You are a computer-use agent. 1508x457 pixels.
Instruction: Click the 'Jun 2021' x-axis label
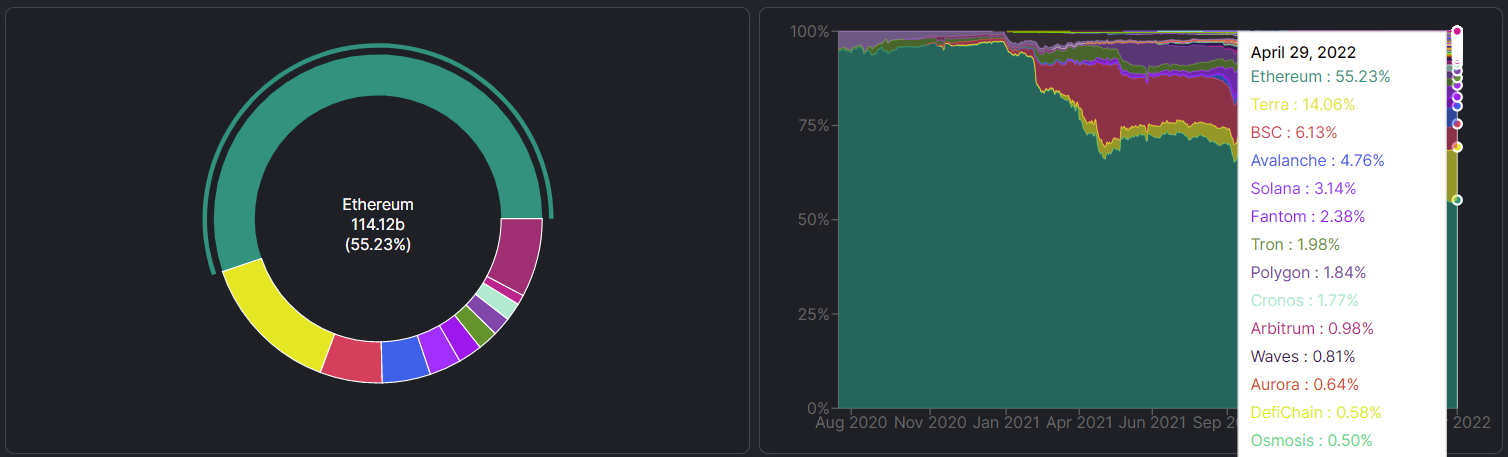click(1153, 423)
